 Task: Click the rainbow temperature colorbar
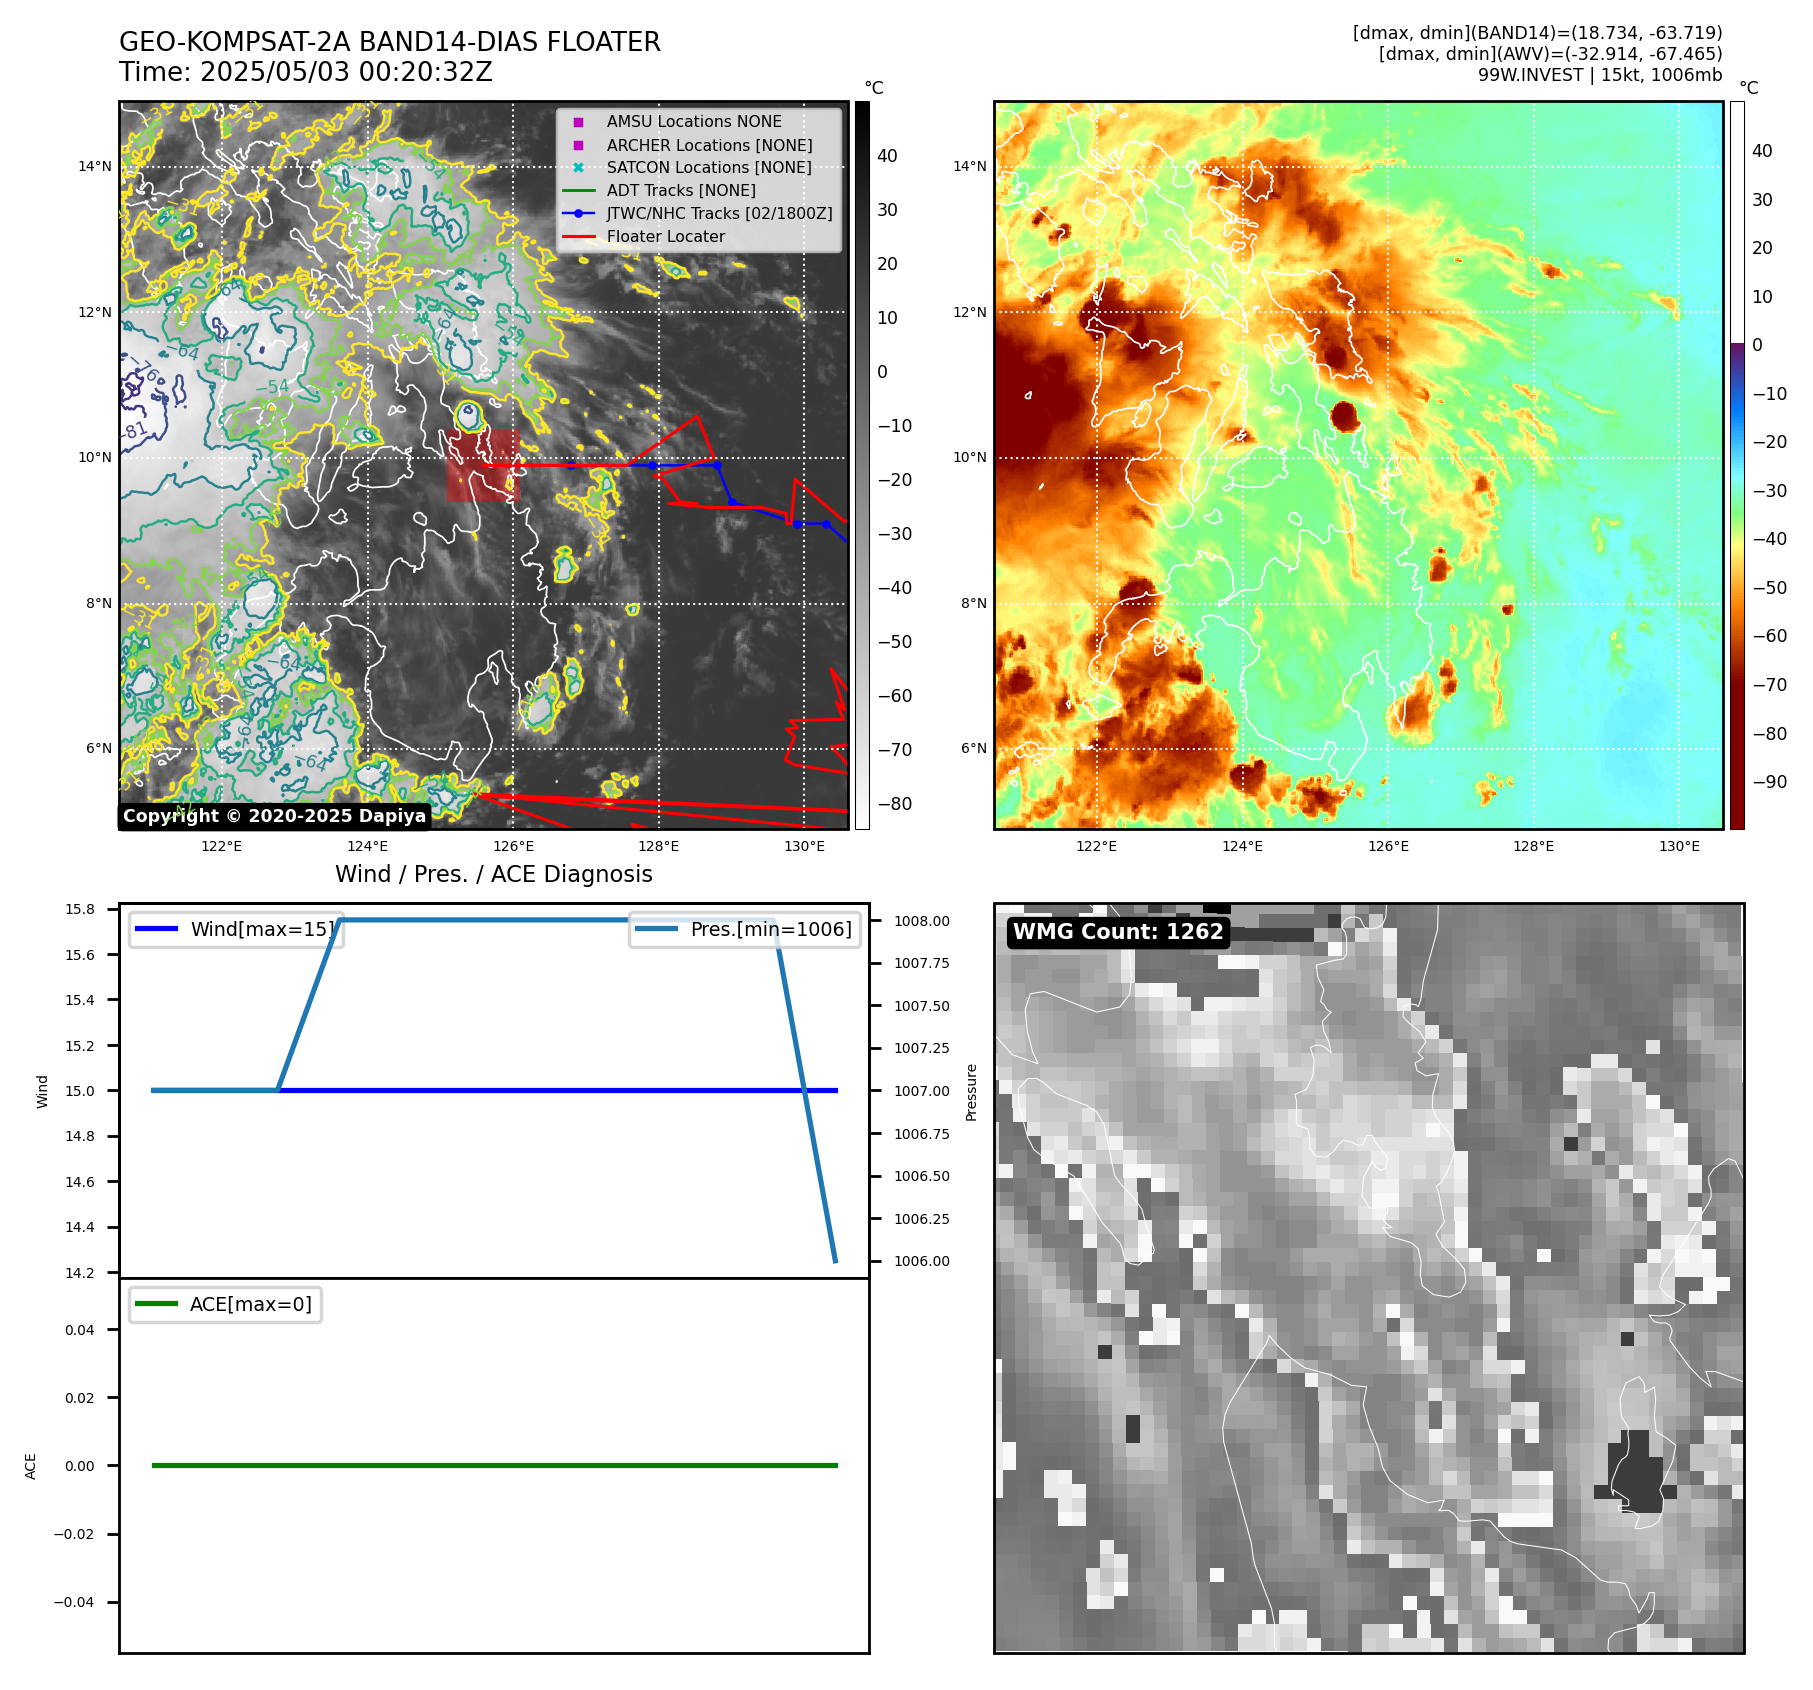(x=1737, y=465)
